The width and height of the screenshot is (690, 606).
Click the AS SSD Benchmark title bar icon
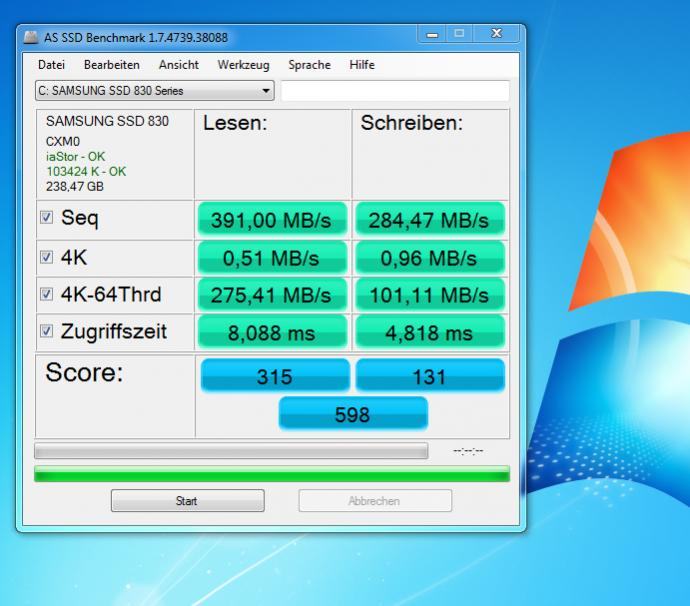[31, 37]
